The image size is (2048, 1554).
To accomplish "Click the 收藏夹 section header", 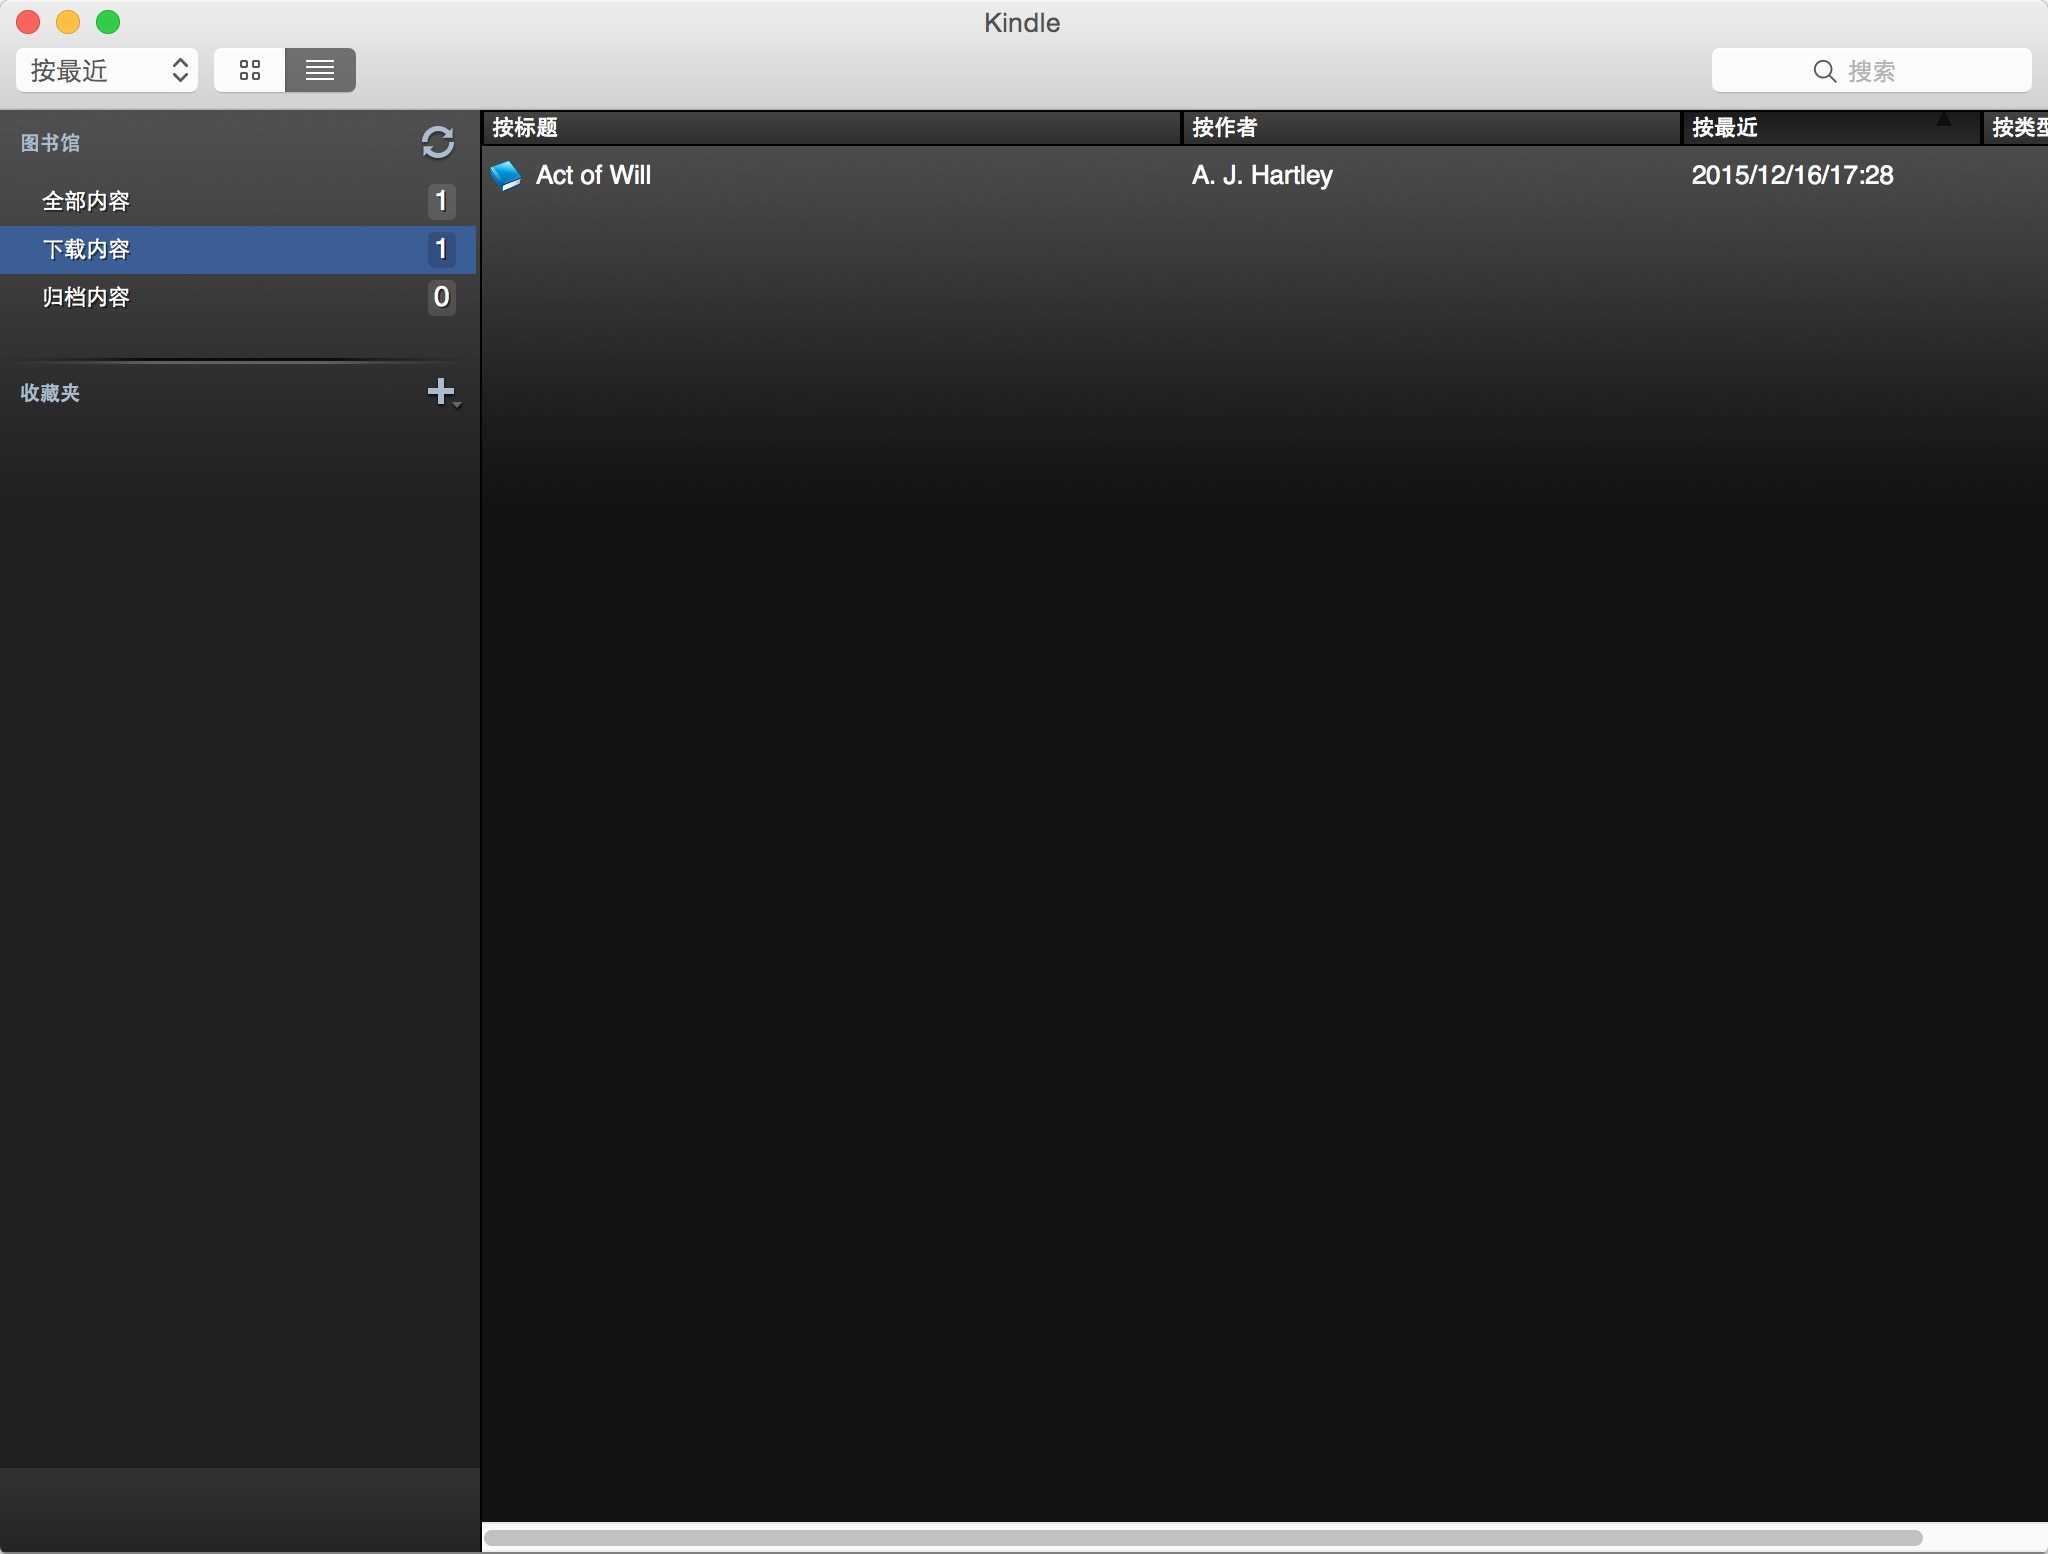I will (x=50, y=393).
